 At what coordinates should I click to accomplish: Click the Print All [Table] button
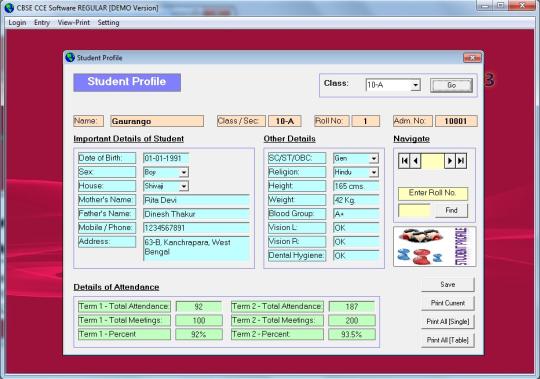[448, 340]
